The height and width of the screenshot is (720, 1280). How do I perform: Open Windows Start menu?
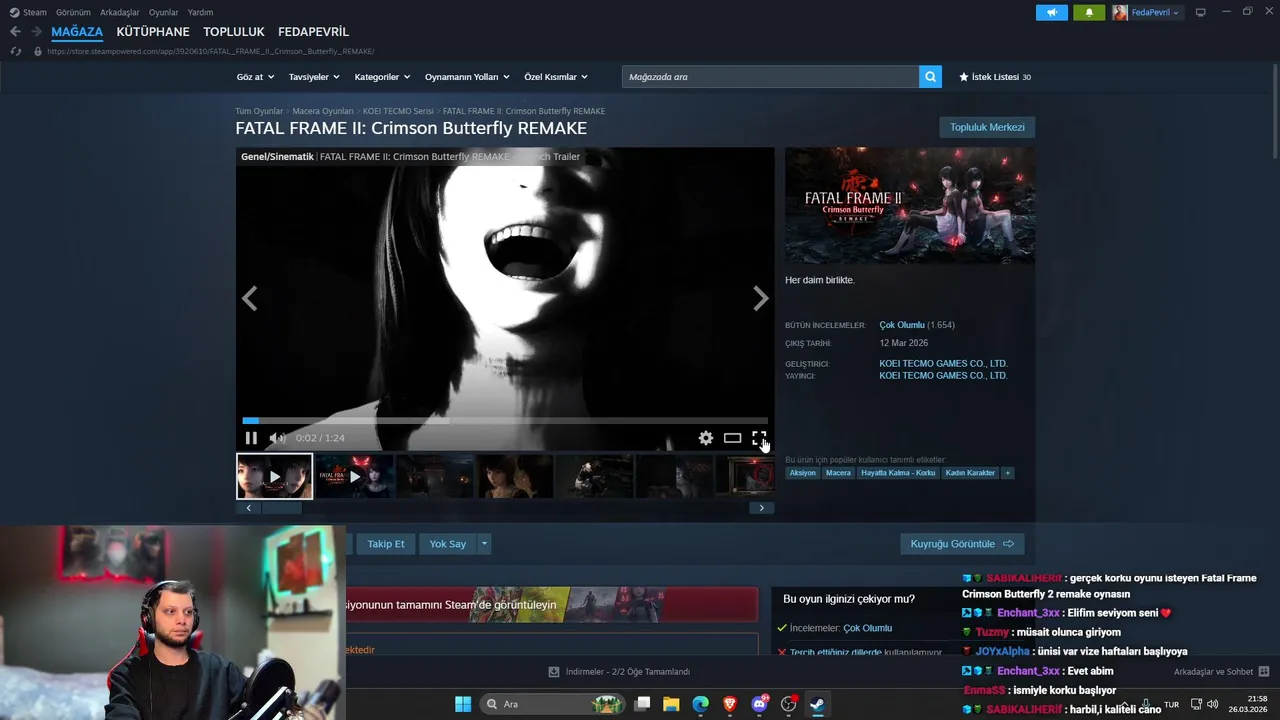463,704
